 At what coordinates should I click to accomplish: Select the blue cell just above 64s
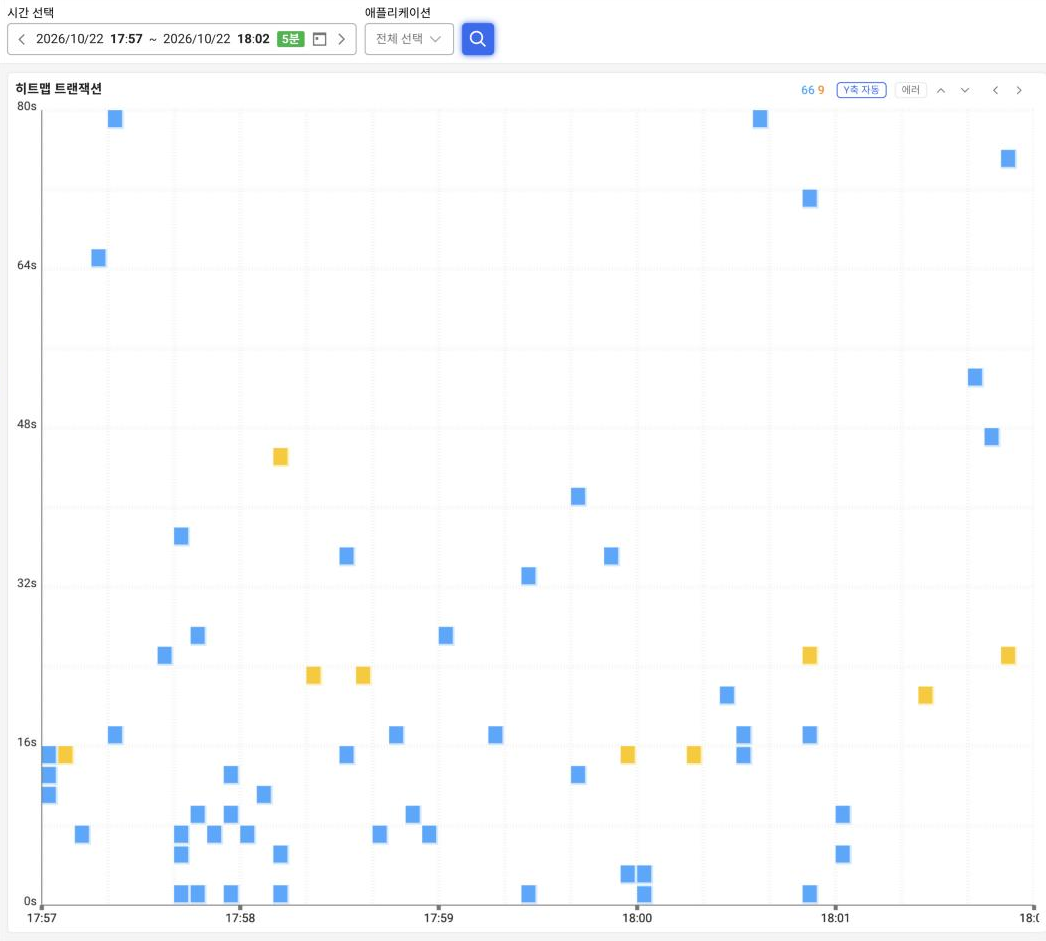tap(98, 258)
